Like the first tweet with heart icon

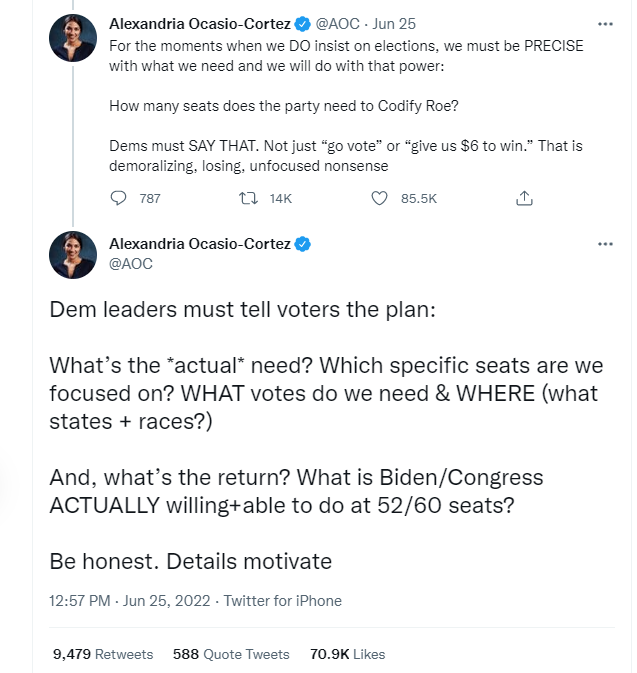click(x=379, y=199)
